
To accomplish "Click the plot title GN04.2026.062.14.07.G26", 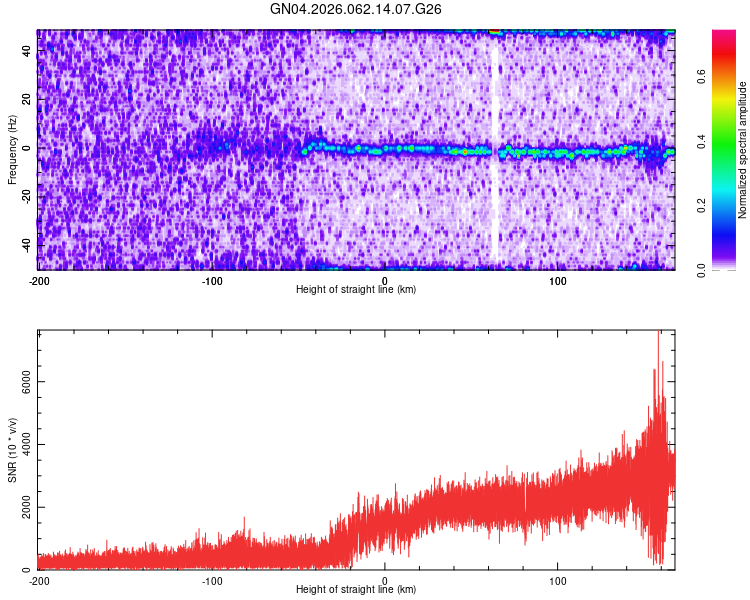I will point(355,9).
